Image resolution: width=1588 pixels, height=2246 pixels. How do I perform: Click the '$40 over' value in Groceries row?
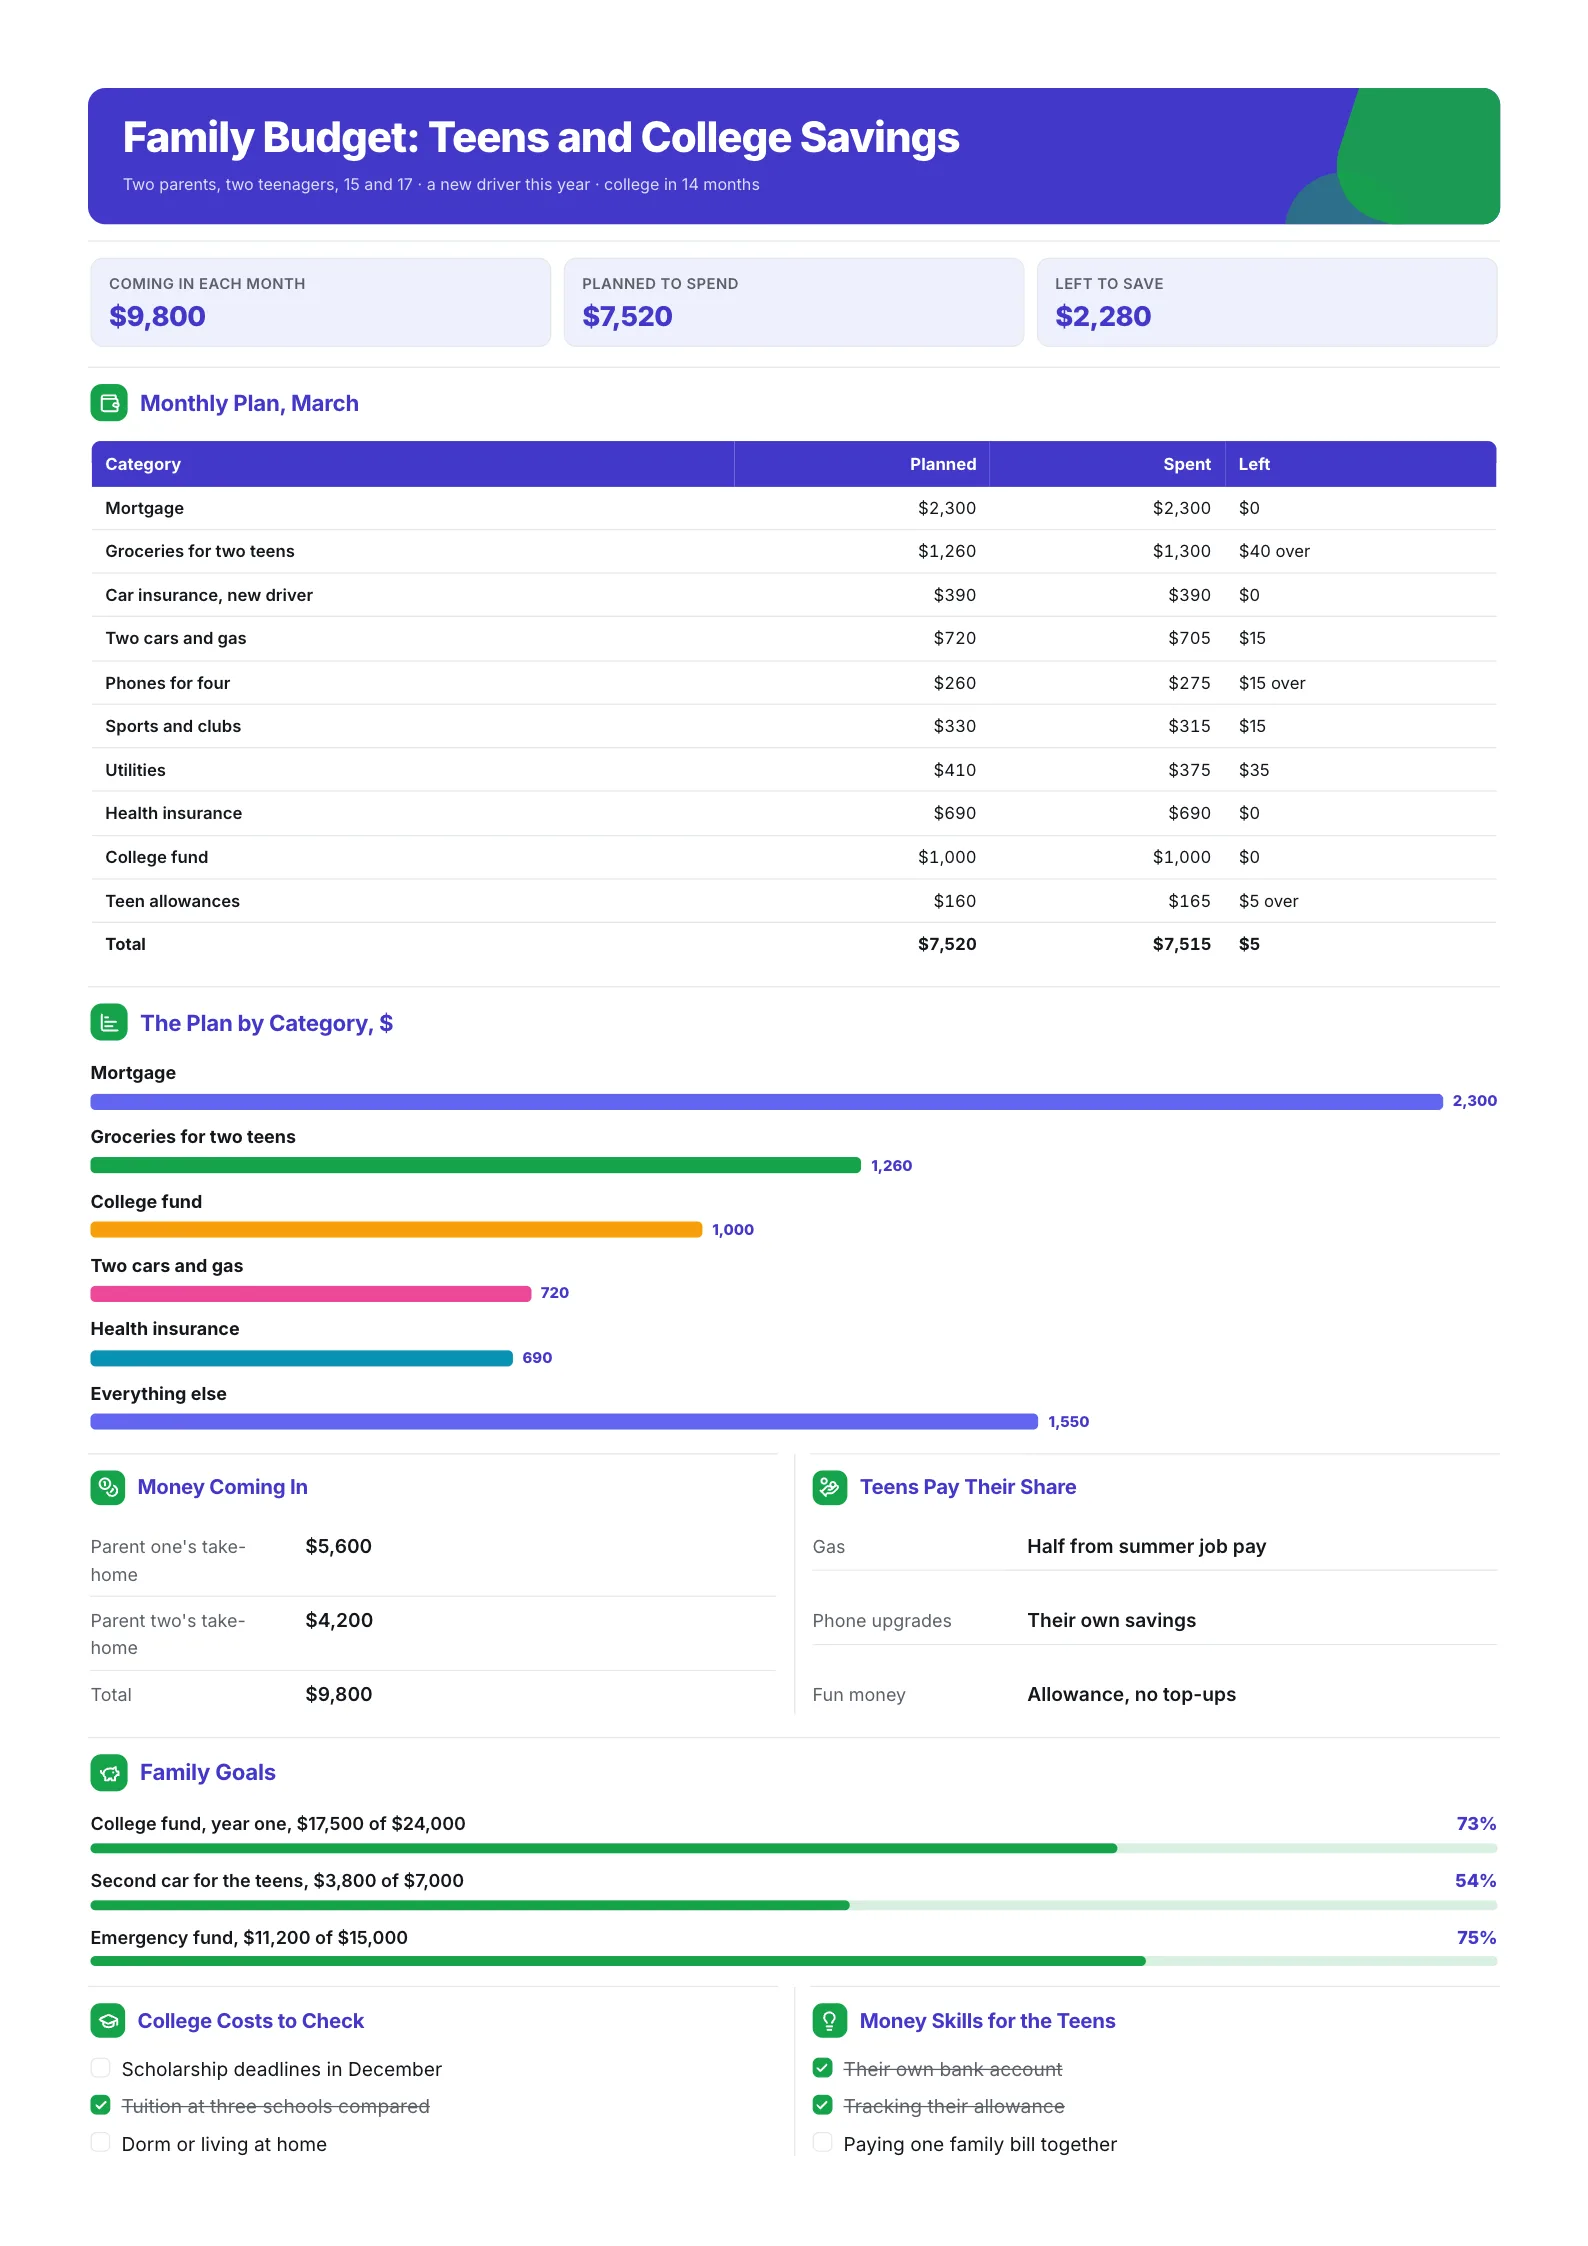[1274, 551]
